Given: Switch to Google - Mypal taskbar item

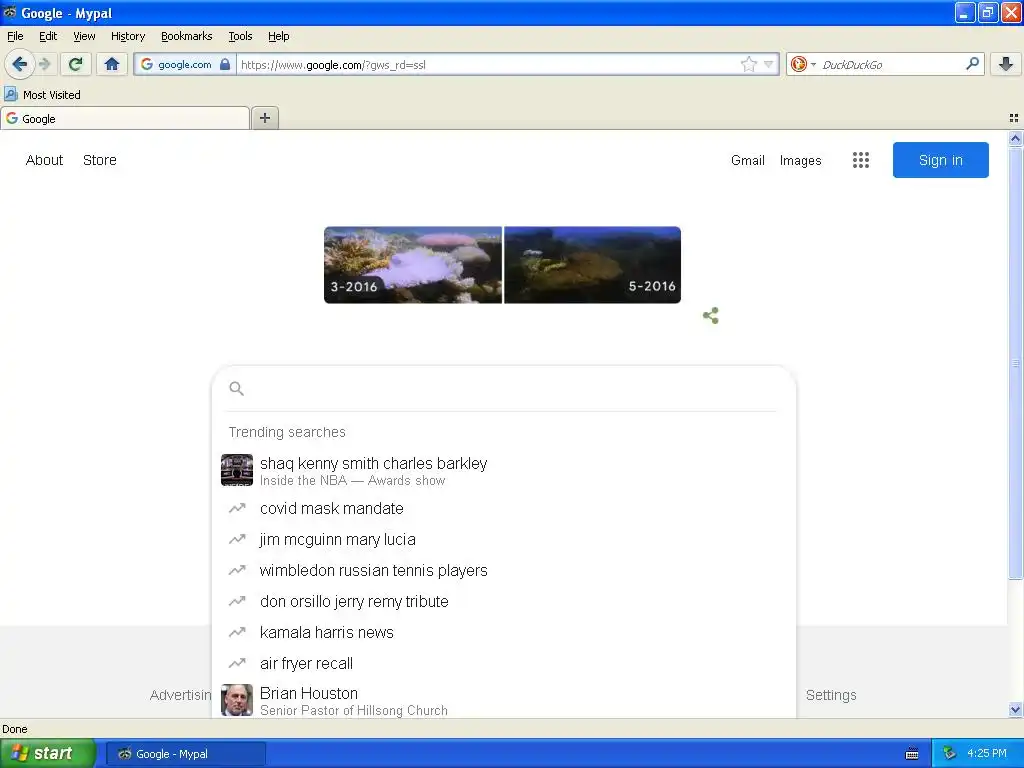Looking at the screenshot, I should 185,754.
